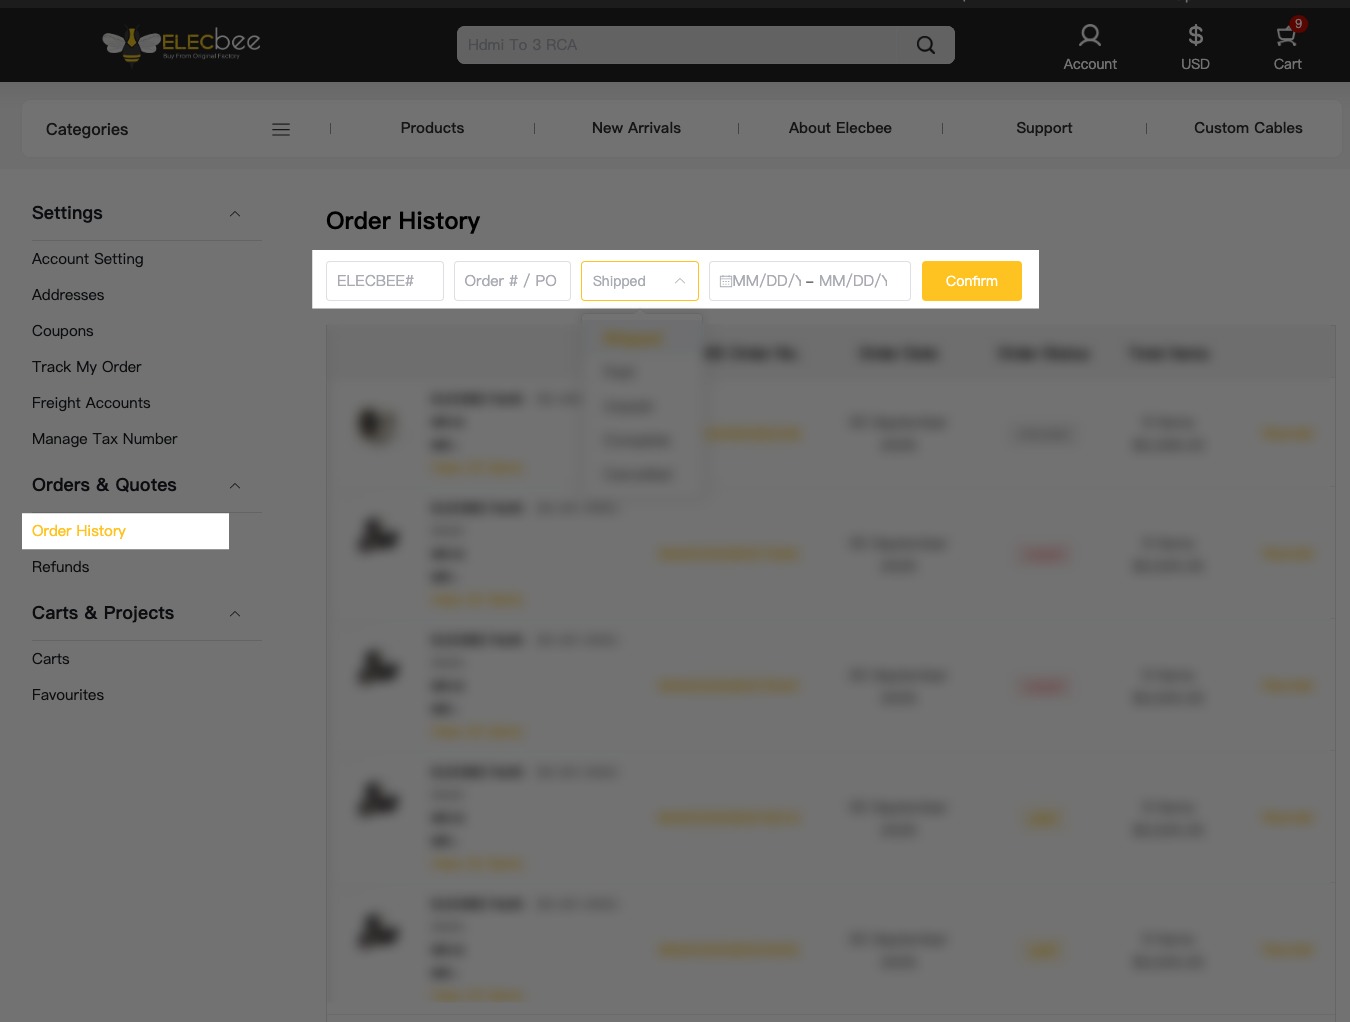Select Order History in the sidebar
This screenshot has height=1022, width=1350.
[x=79, y=531]
